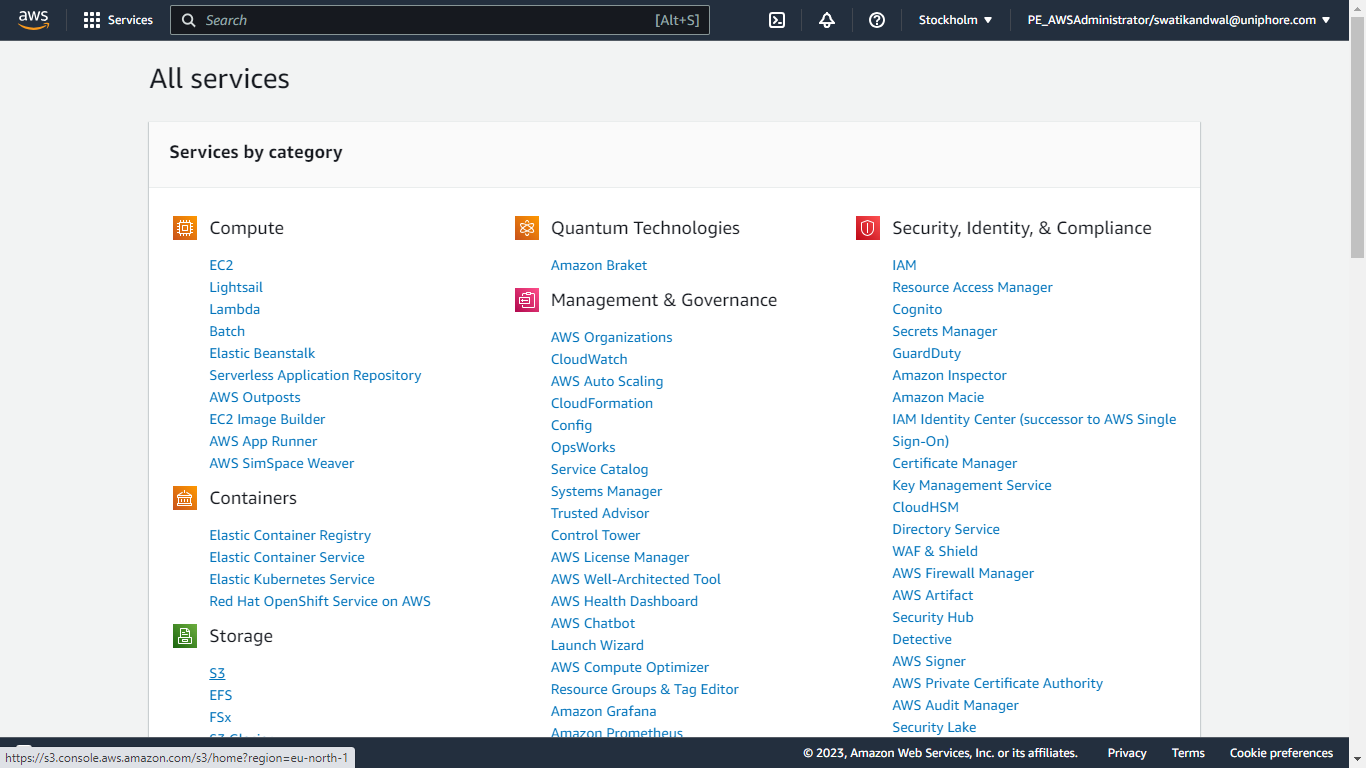Viewport: 1366px width, 768px height.
Task: Open the notifications bell icon
Action: pos(827,20)
